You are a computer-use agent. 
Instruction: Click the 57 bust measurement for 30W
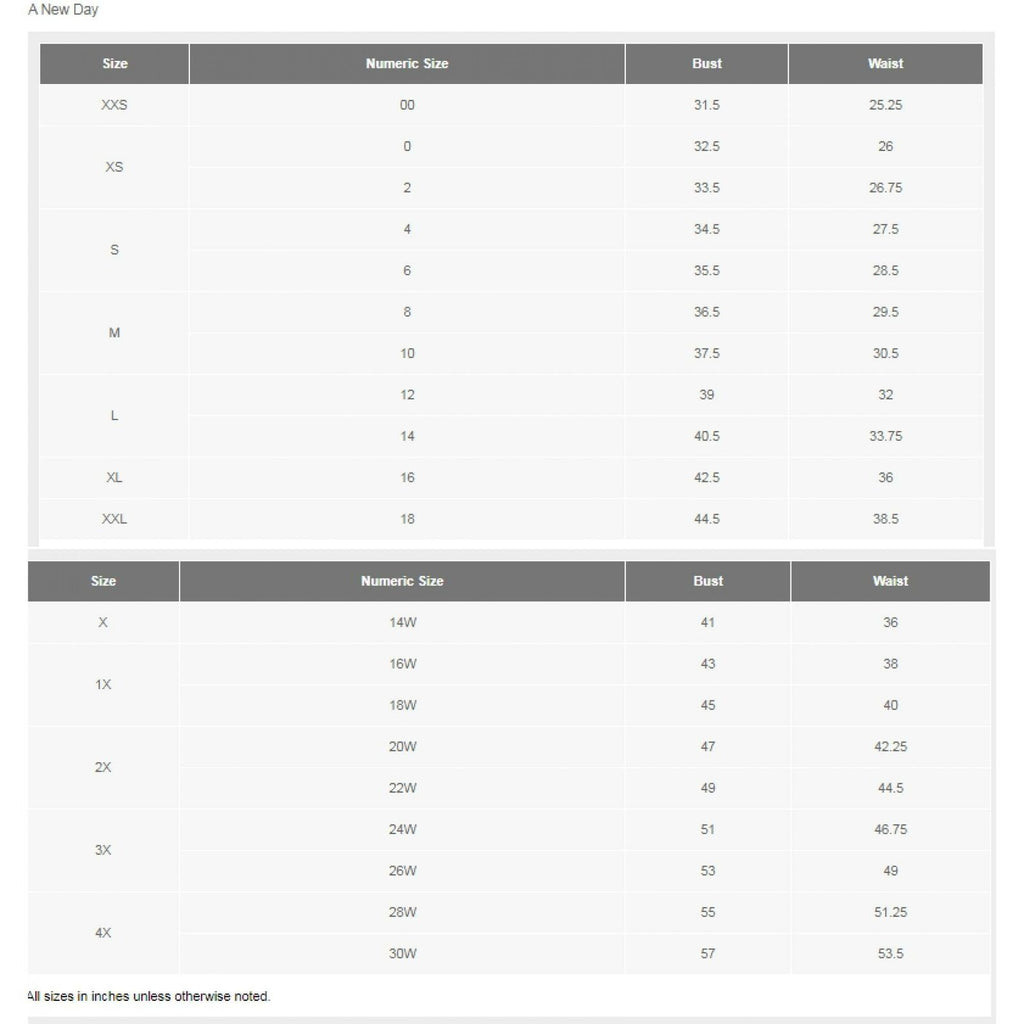tap(708, 954)
